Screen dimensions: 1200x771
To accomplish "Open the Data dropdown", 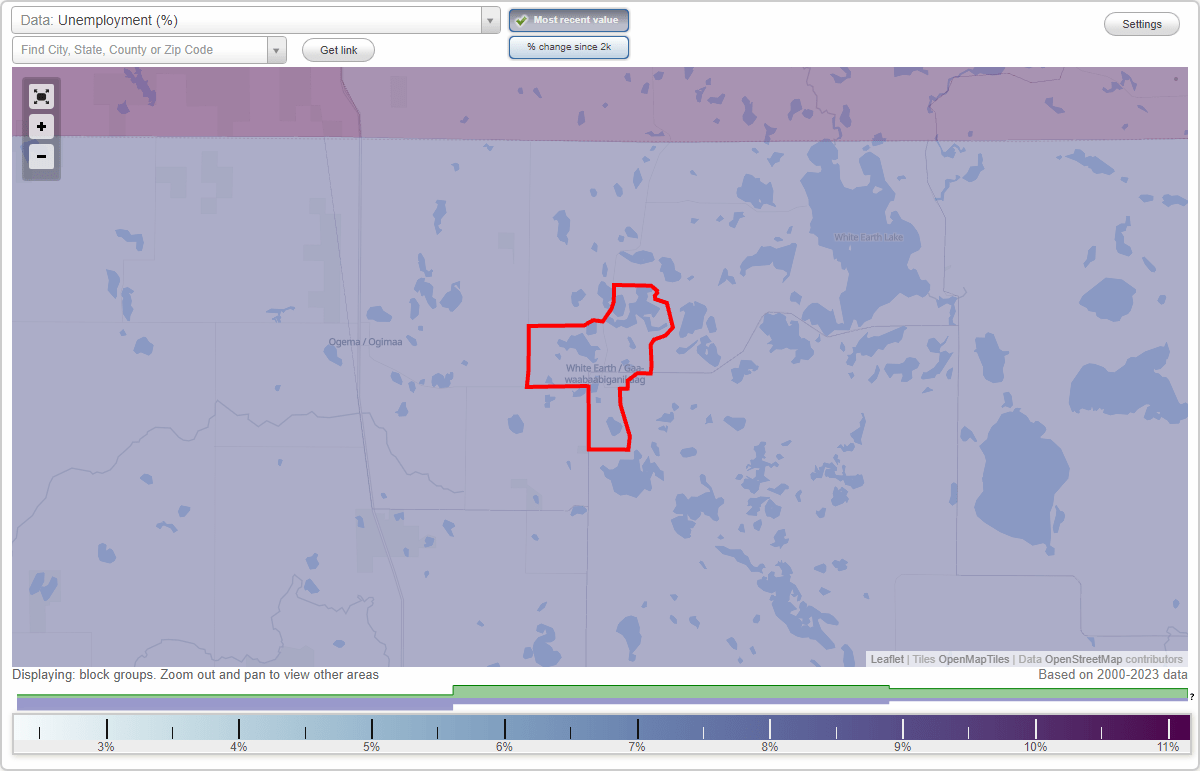I will point(489,20).
